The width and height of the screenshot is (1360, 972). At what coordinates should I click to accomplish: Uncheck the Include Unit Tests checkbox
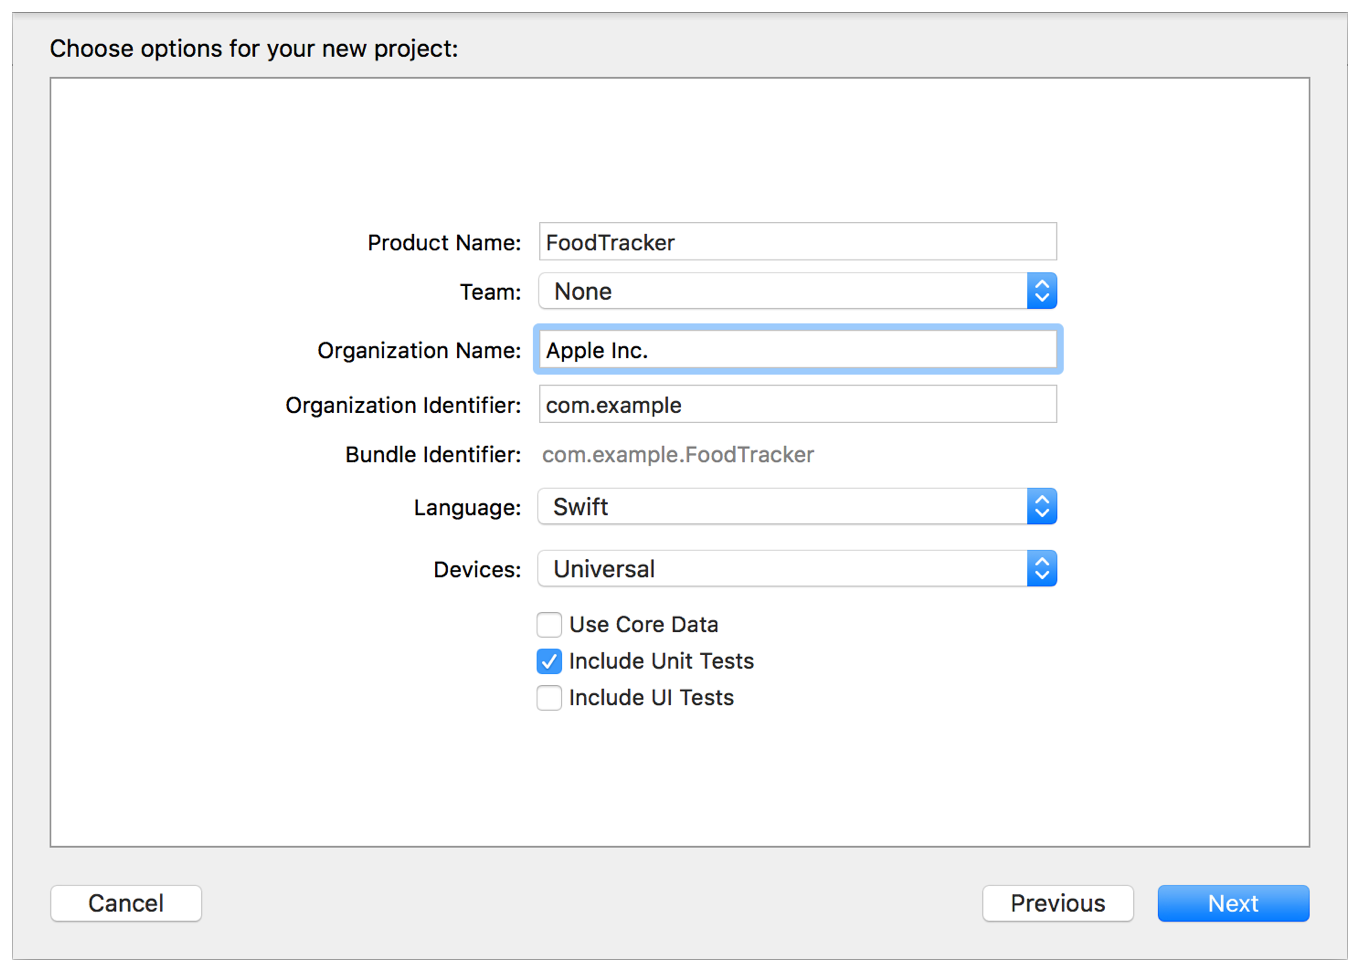(549, 661)
